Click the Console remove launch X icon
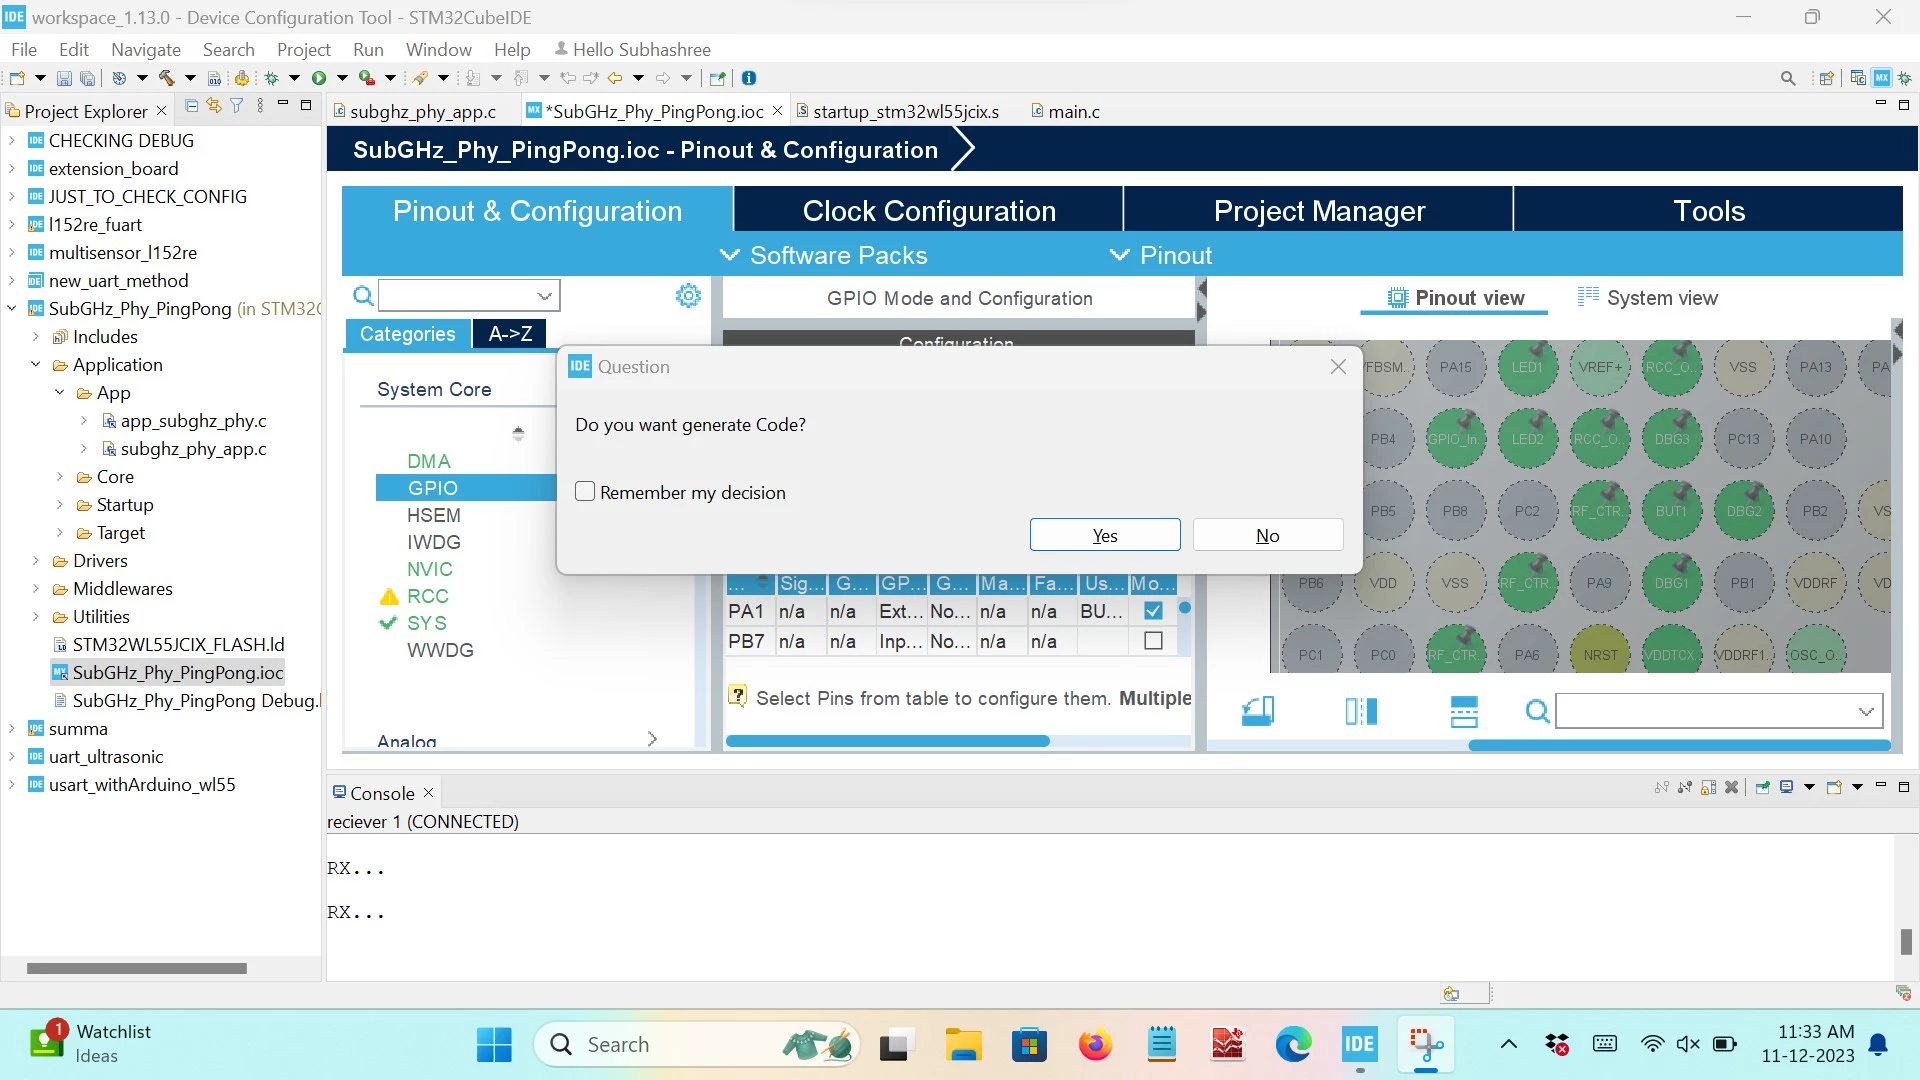Image resolution: width=1920 pixels, height=1080 pixels. tap(1732, 787)
